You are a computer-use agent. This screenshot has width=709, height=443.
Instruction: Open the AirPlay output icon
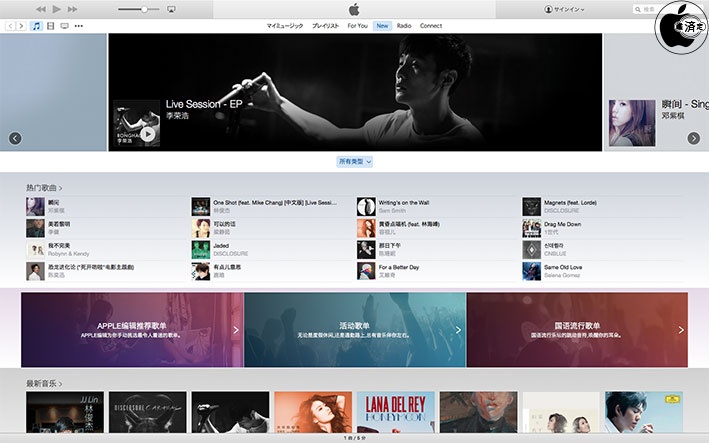point(171,9)
